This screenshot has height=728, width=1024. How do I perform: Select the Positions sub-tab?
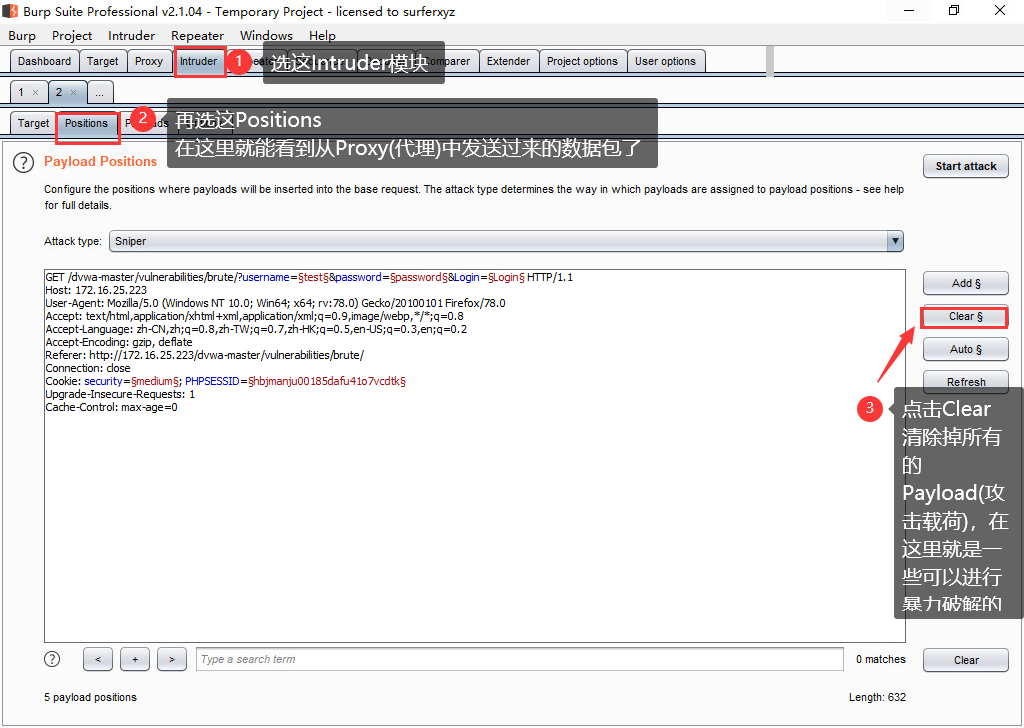(x=86, y=123)
